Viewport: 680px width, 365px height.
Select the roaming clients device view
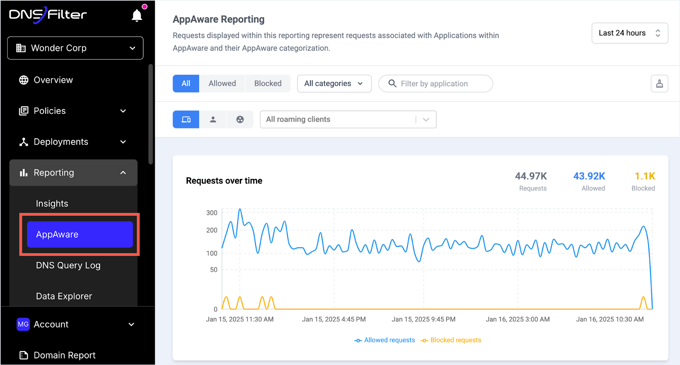[186, 119]
